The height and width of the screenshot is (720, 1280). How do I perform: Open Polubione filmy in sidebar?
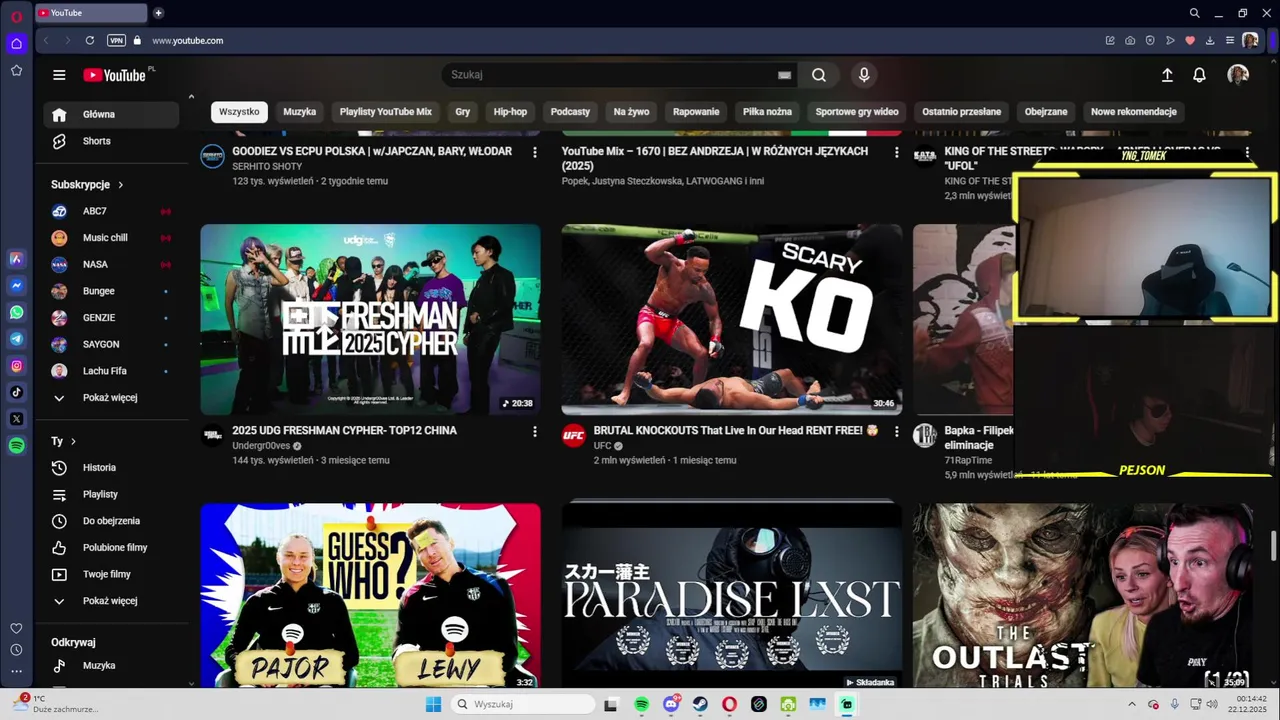click(x=111, y=548)
